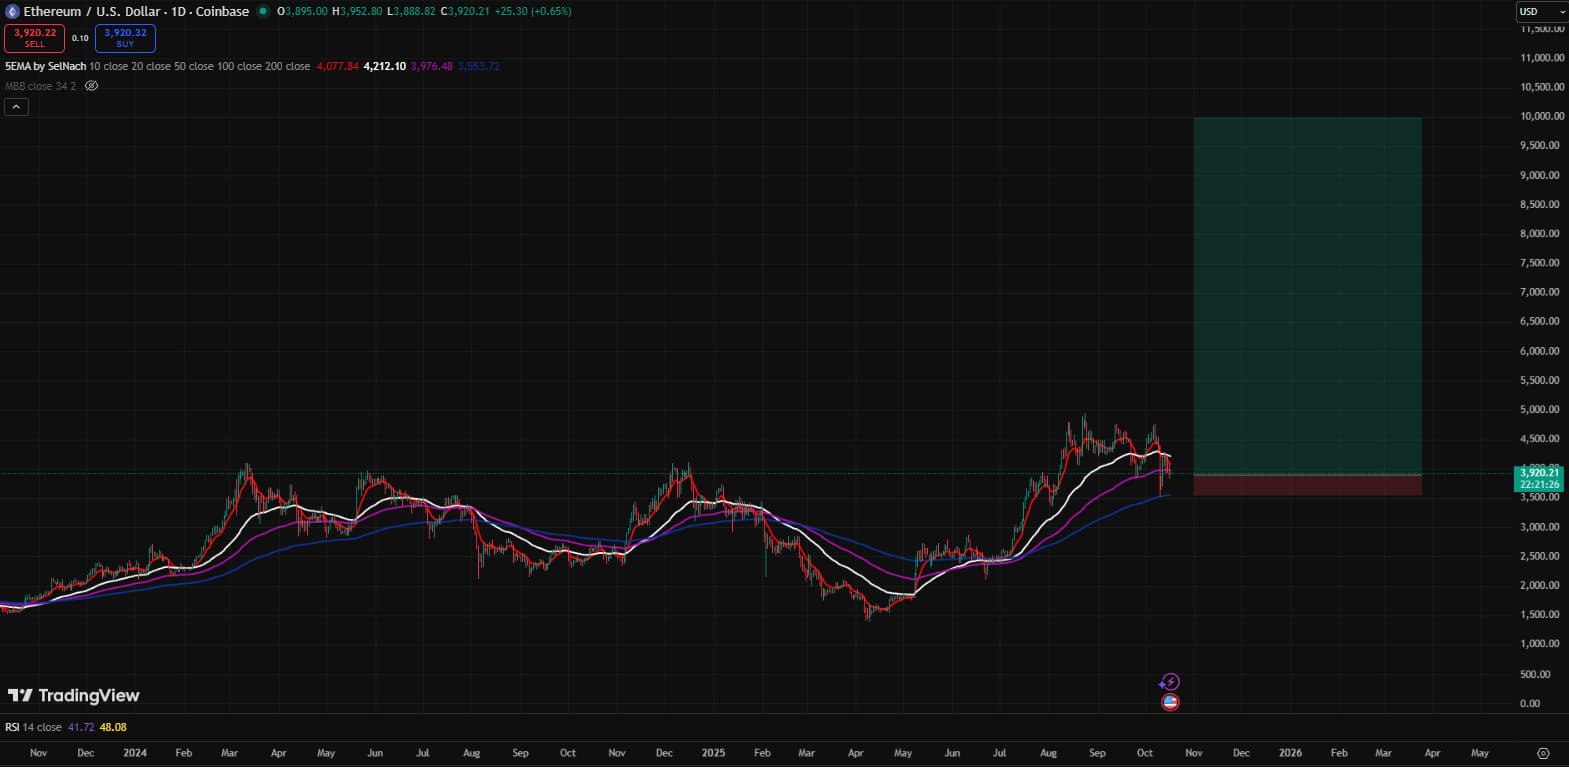Select the green profit zone of long position
Screen dimensions: 1569x767
(x=1307, y=295)
